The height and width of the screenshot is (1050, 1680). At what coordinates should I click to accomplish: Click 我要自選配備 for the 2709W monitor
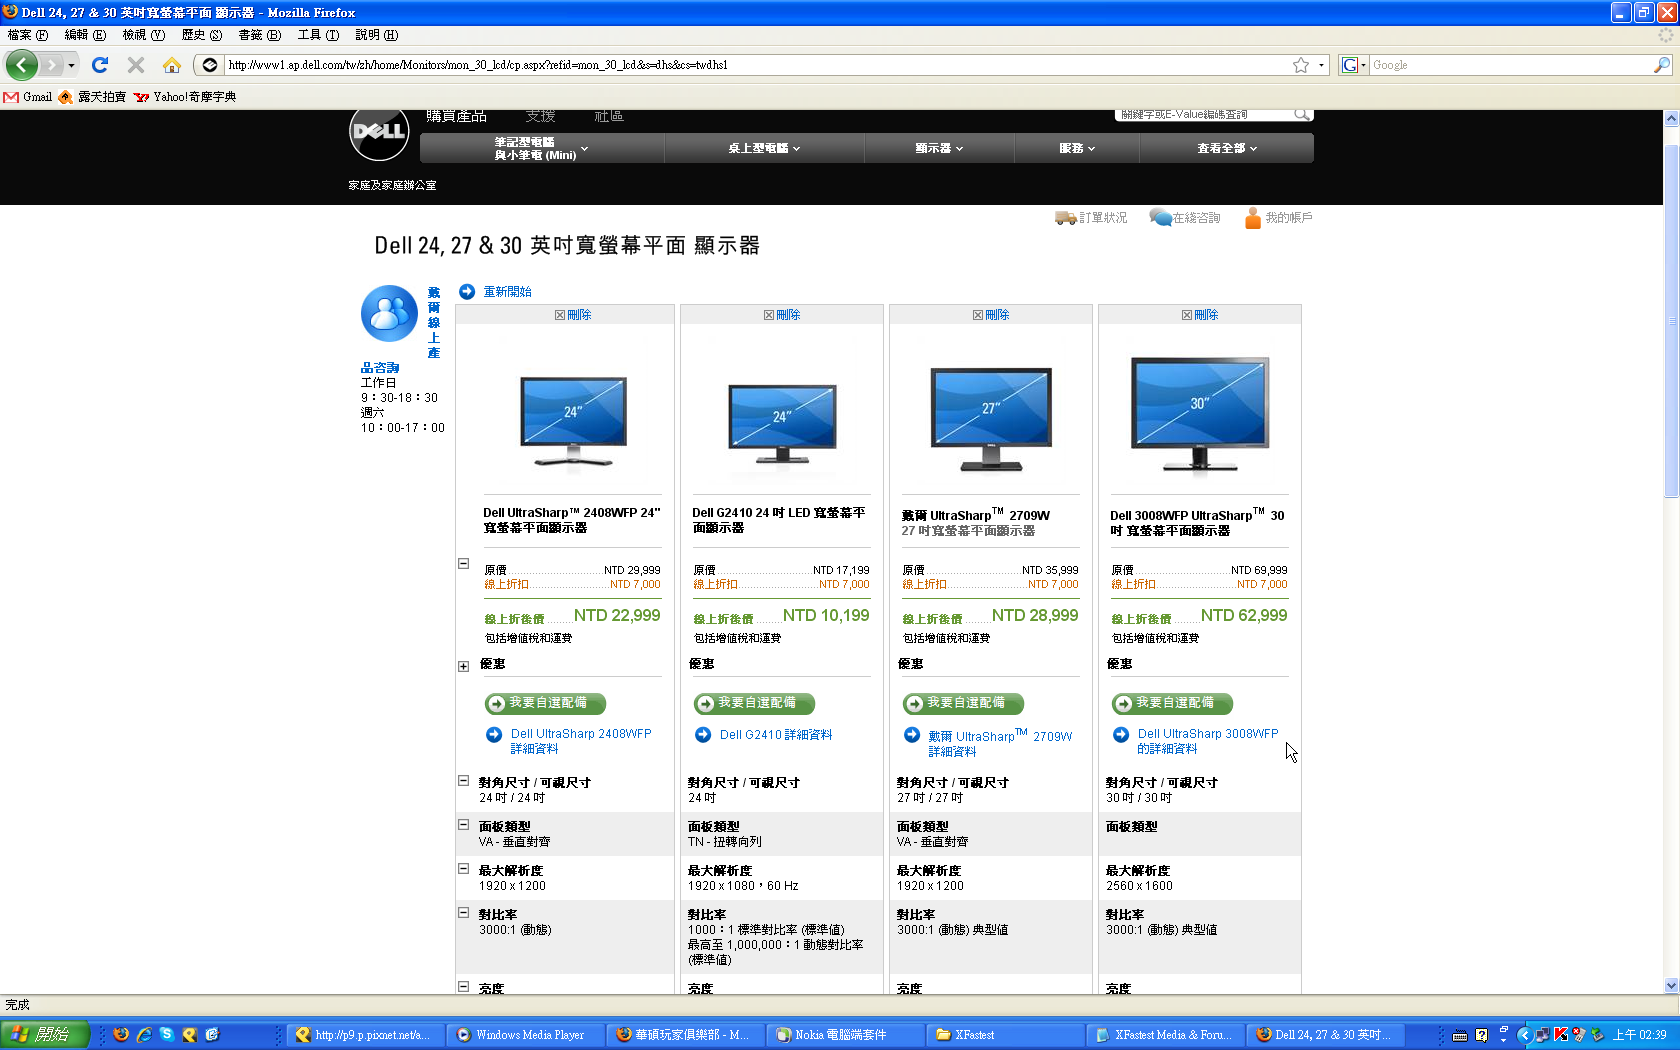click(963, 703)
